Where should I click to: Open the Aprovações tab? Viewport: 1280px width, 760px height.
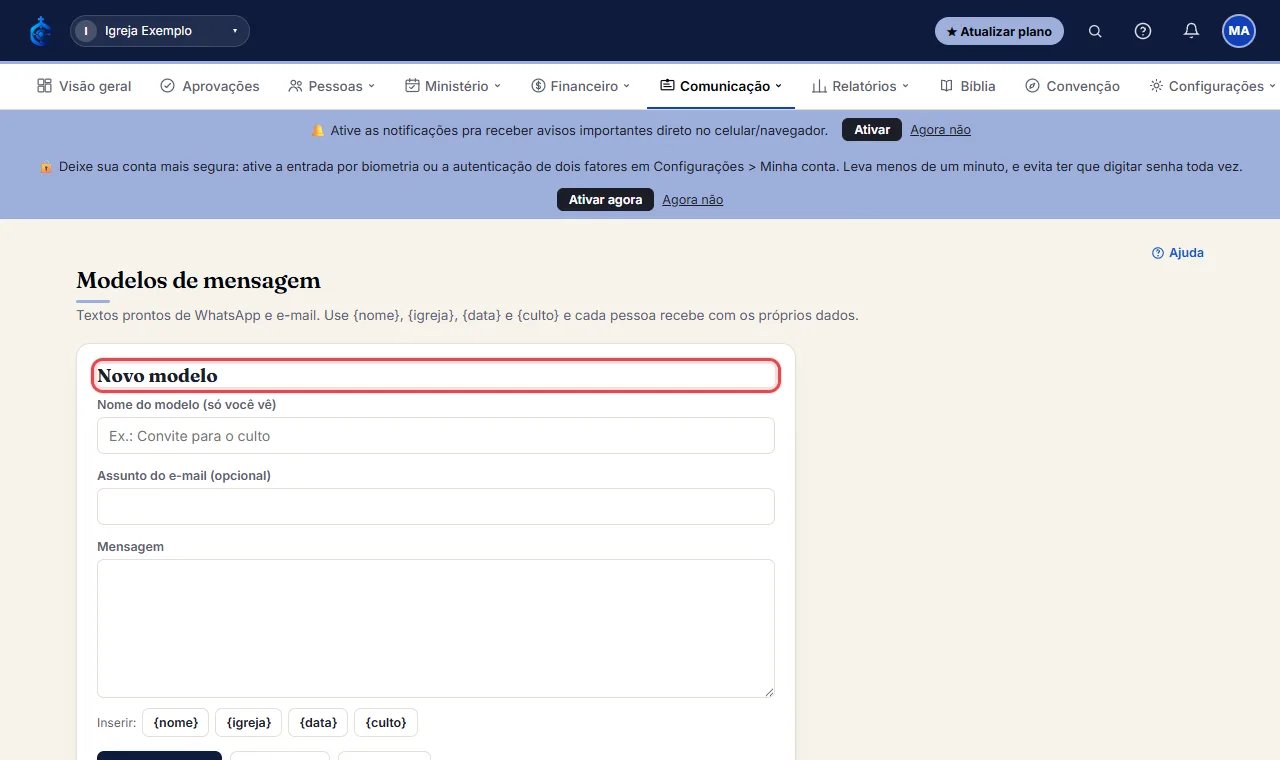210,86
